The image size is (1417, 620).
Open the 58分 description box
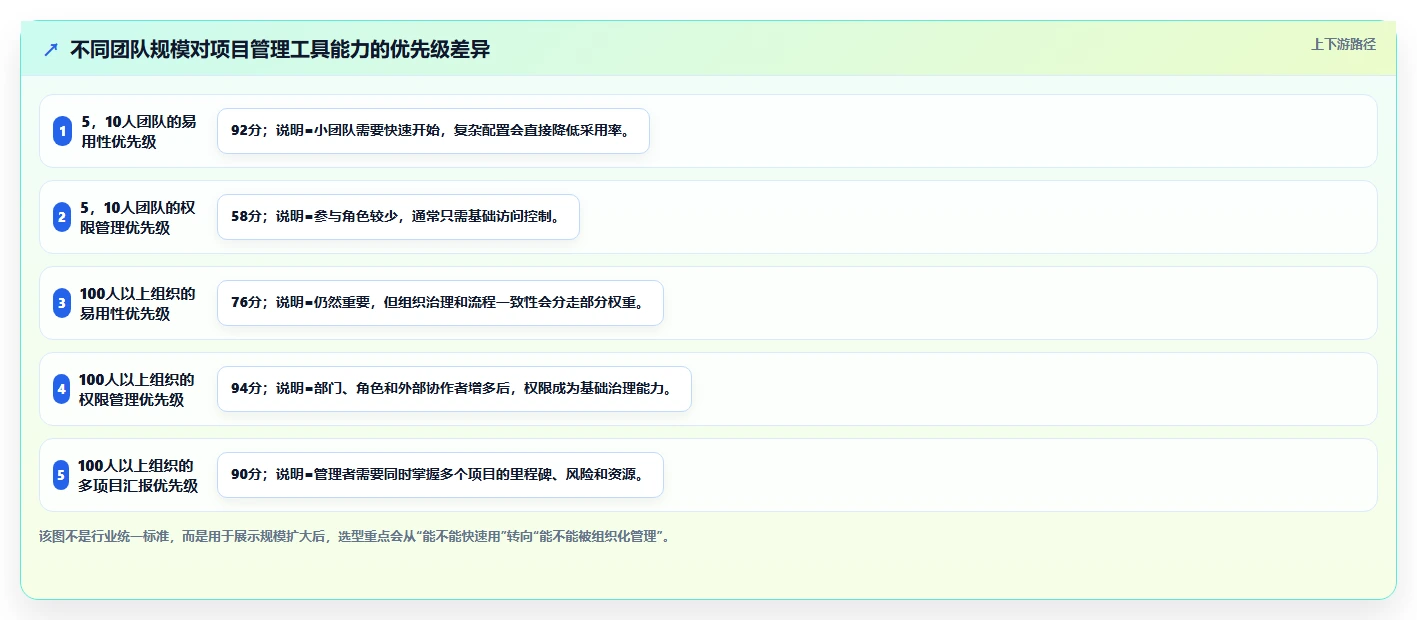pos(398,217)
